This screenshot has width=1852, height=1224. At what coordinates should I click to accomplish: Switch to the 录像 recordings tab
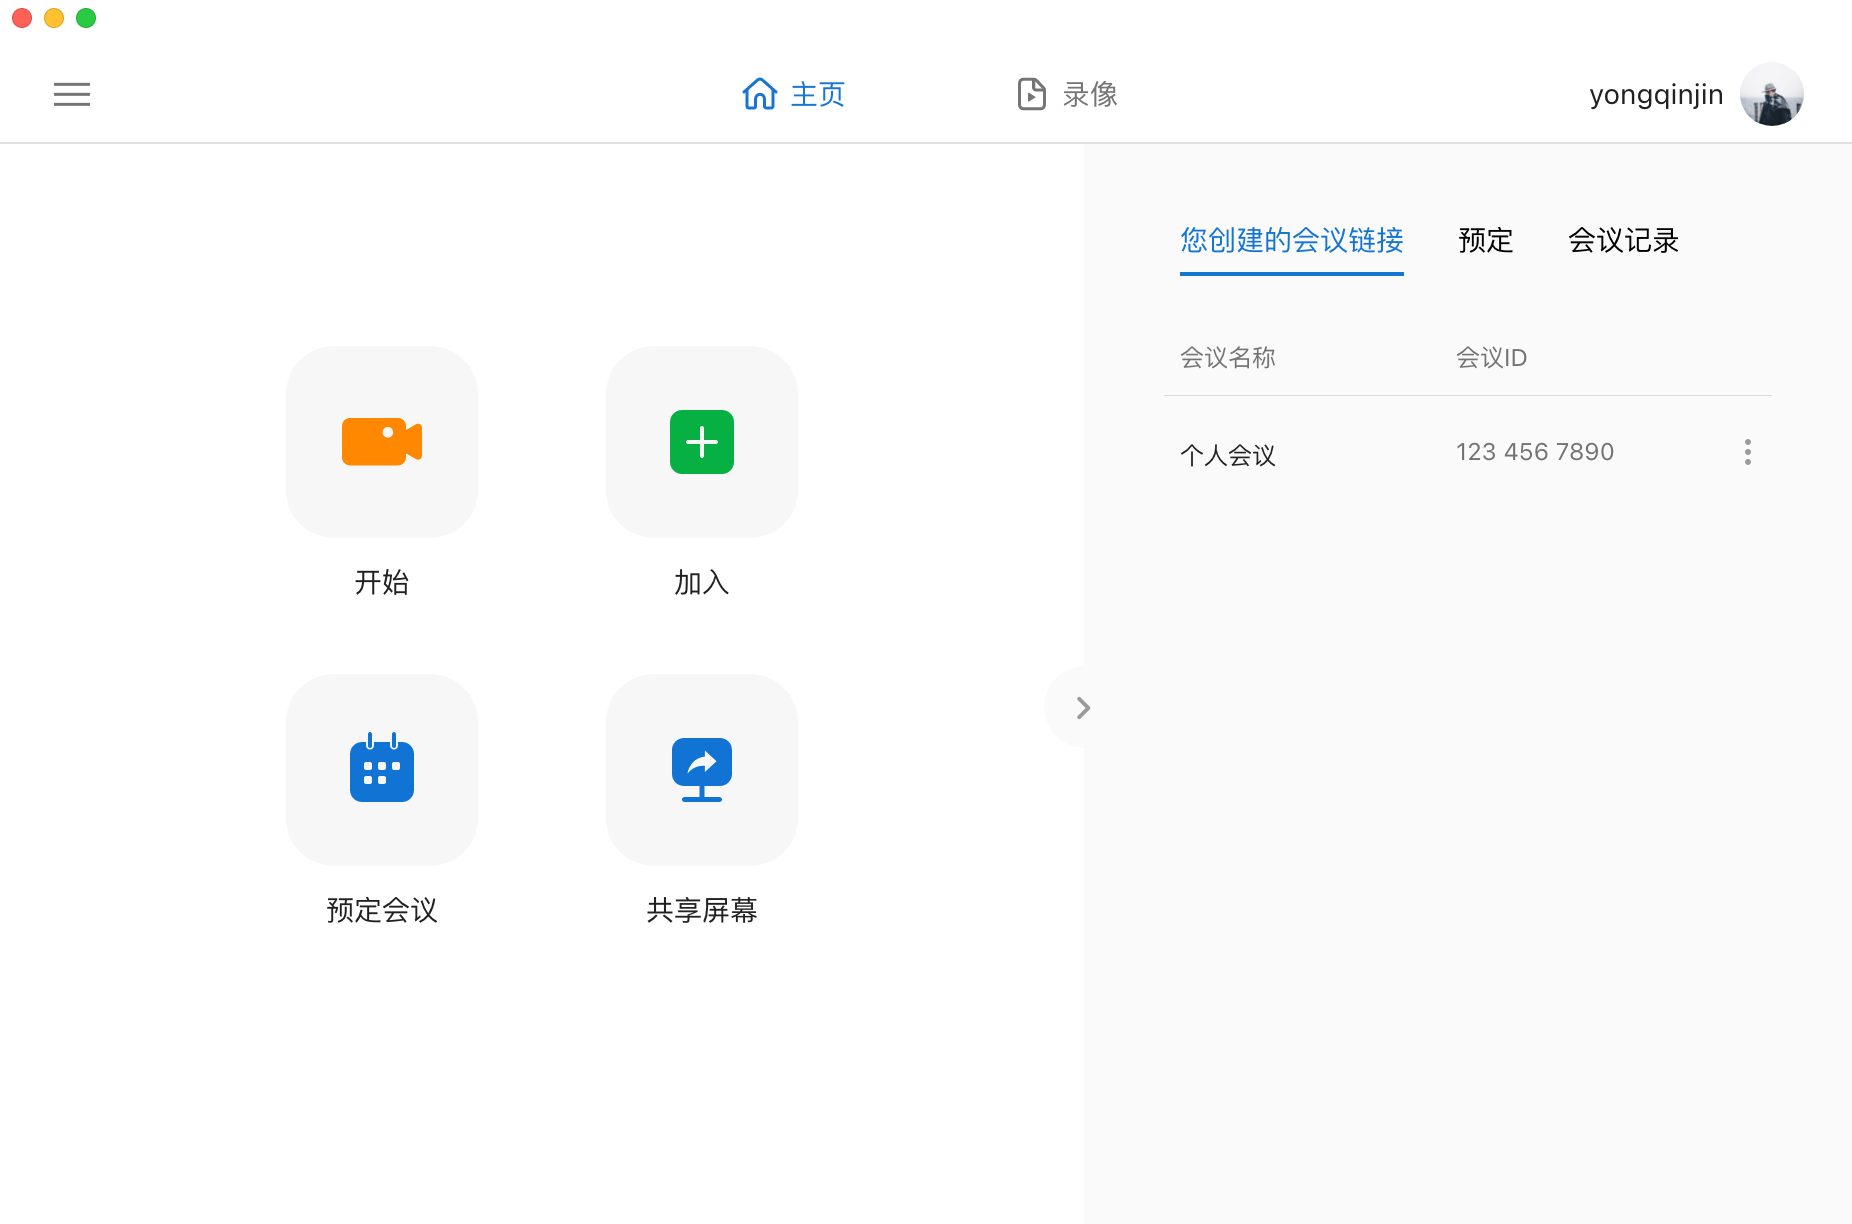coord(1067,94)
